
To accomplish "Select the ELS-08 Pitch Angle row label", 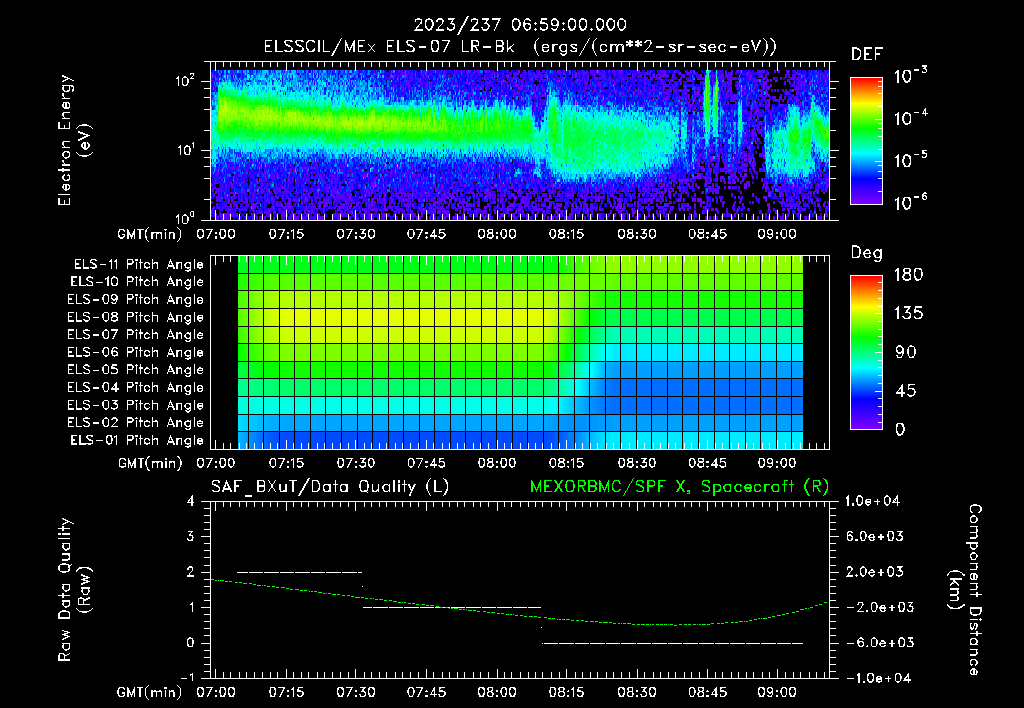I will click(x=136, y=317).
